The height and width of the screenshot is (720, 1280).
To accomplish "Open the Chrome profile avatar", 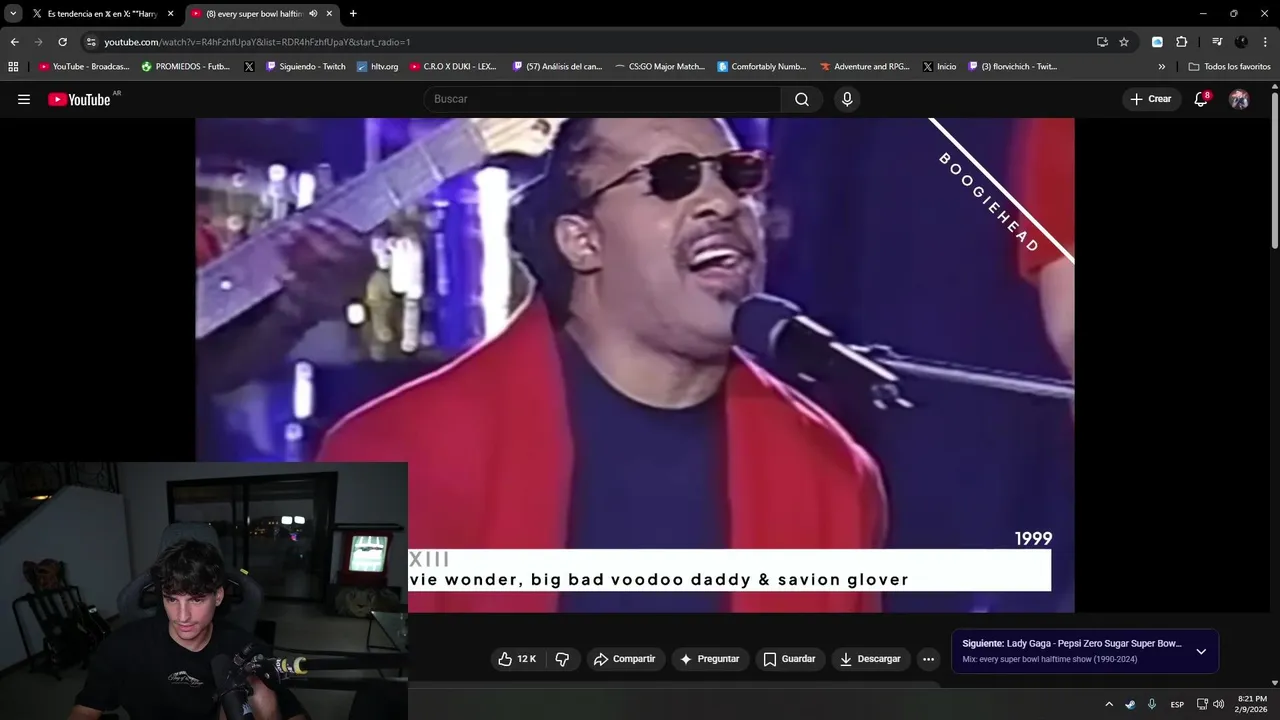I will click(1241, 42).
